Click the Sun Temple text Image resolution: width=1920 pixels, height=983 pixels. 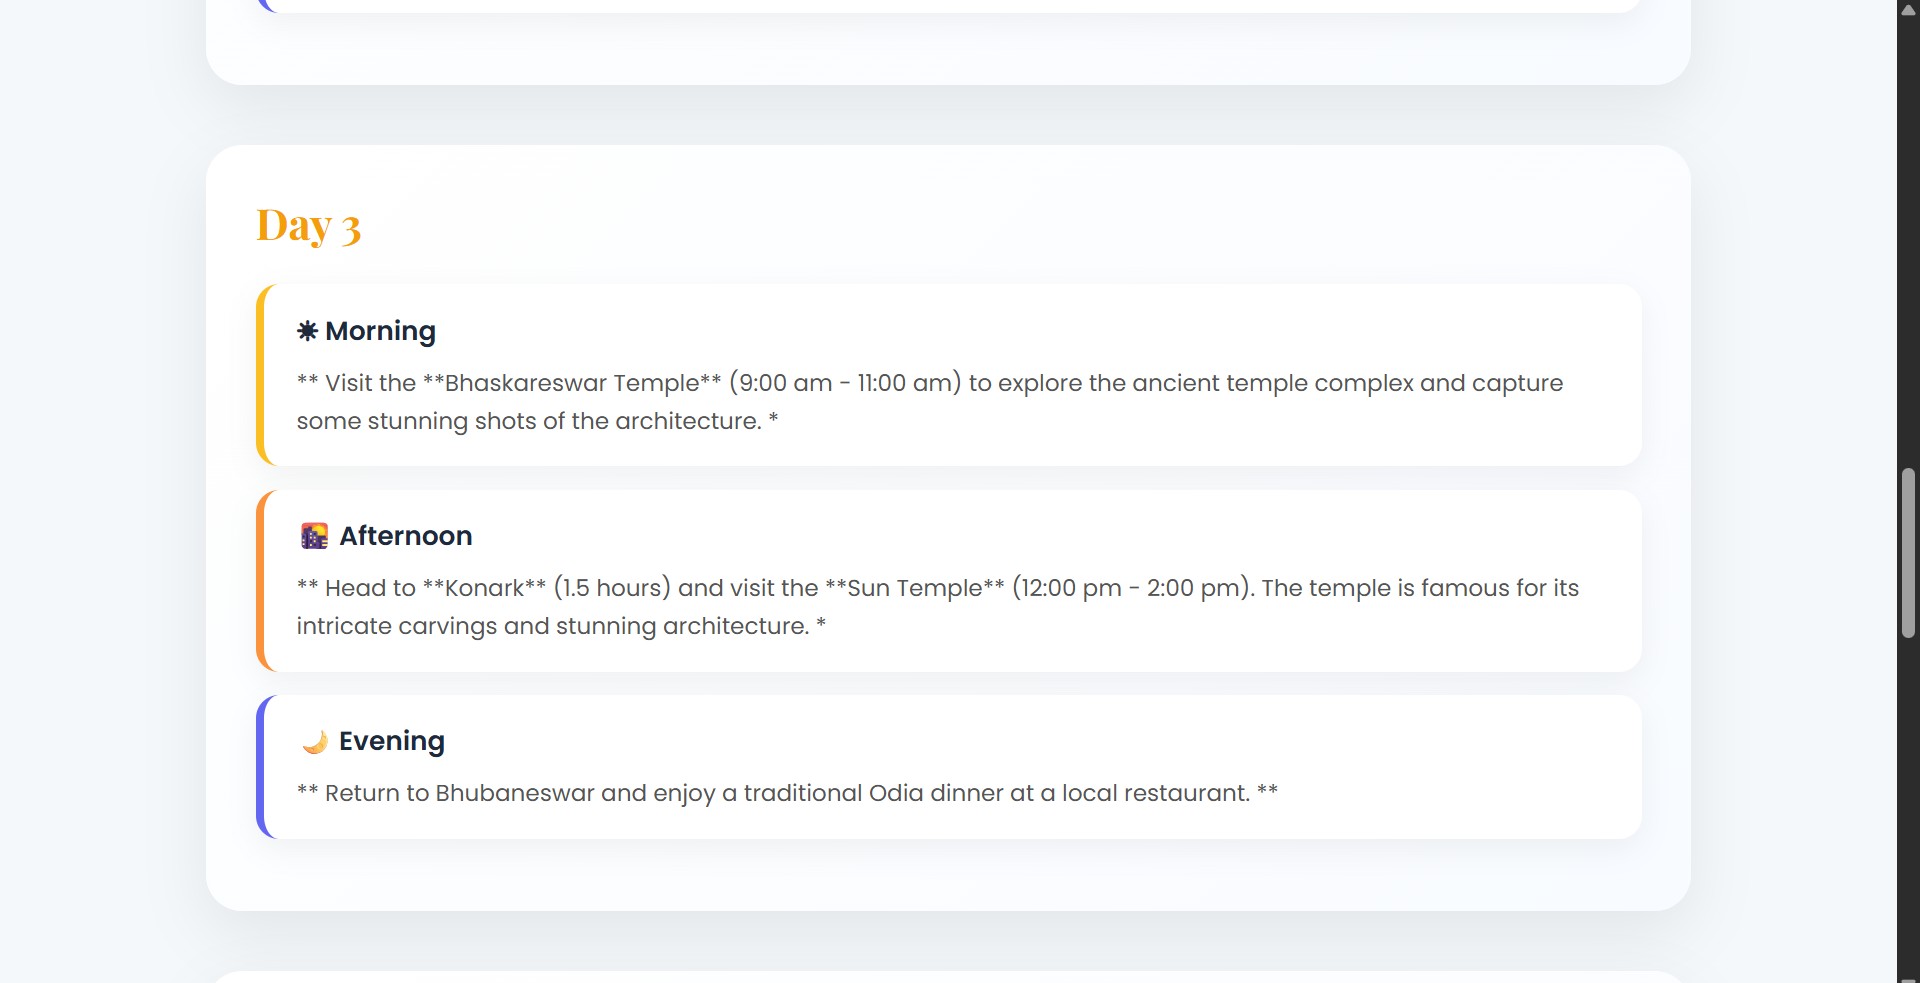pyautogui.click(x=915, y=588)
